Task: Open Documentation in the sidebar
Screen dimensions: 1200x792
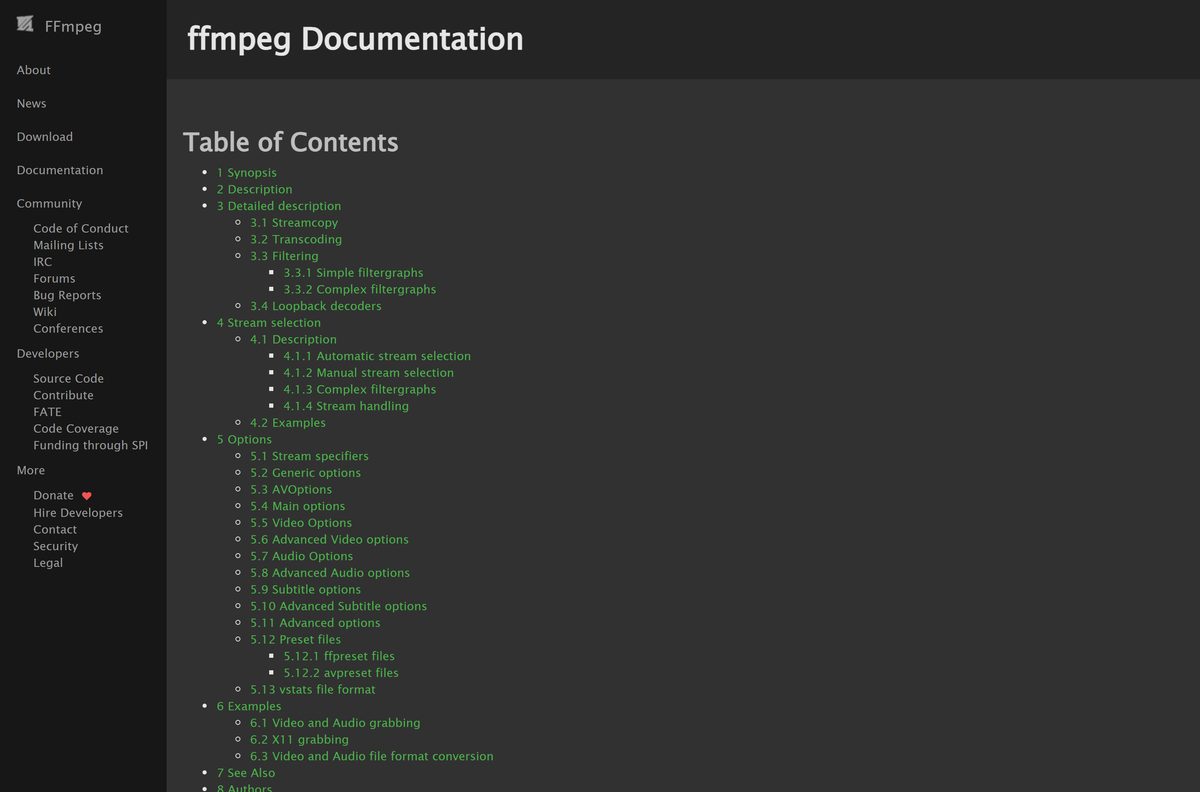Action: coord(60,170)
